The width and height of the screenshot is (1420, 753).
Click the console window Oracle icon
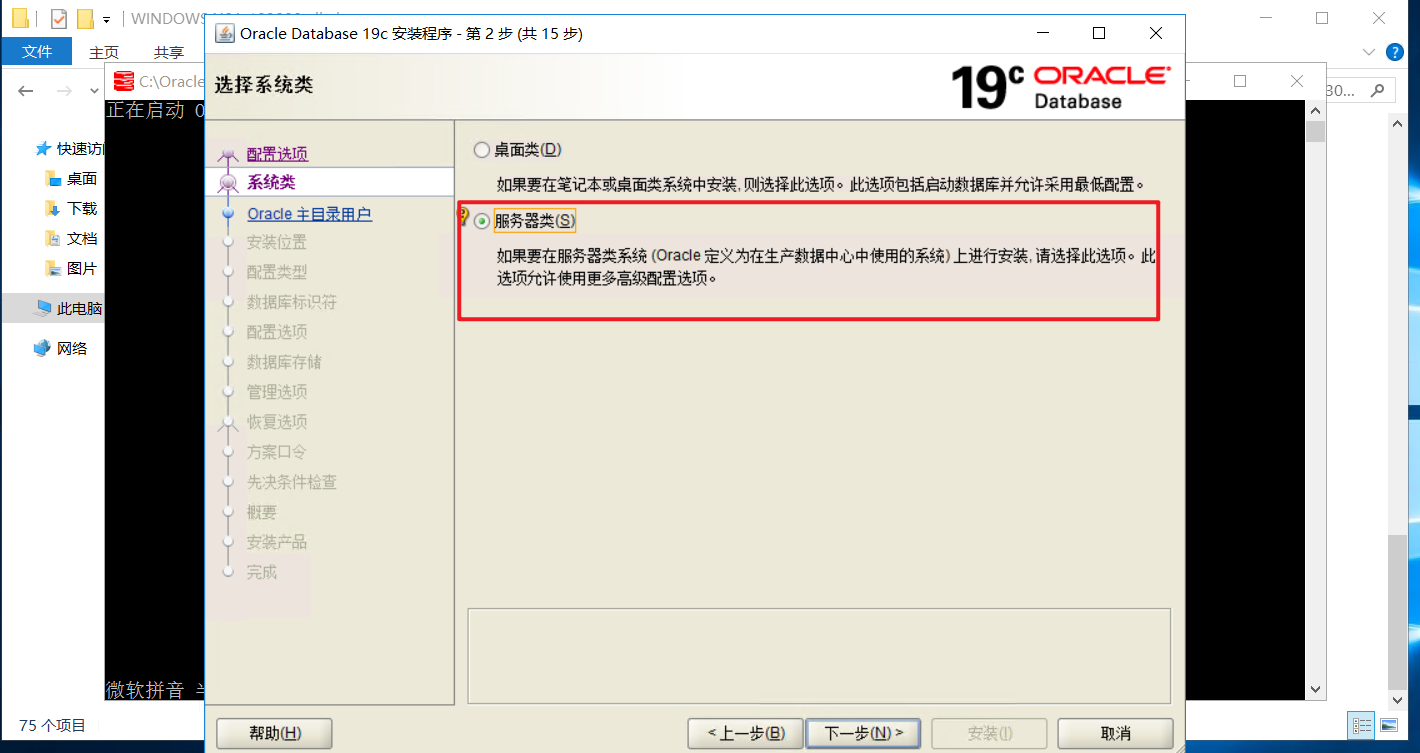[x=124, y=81]
